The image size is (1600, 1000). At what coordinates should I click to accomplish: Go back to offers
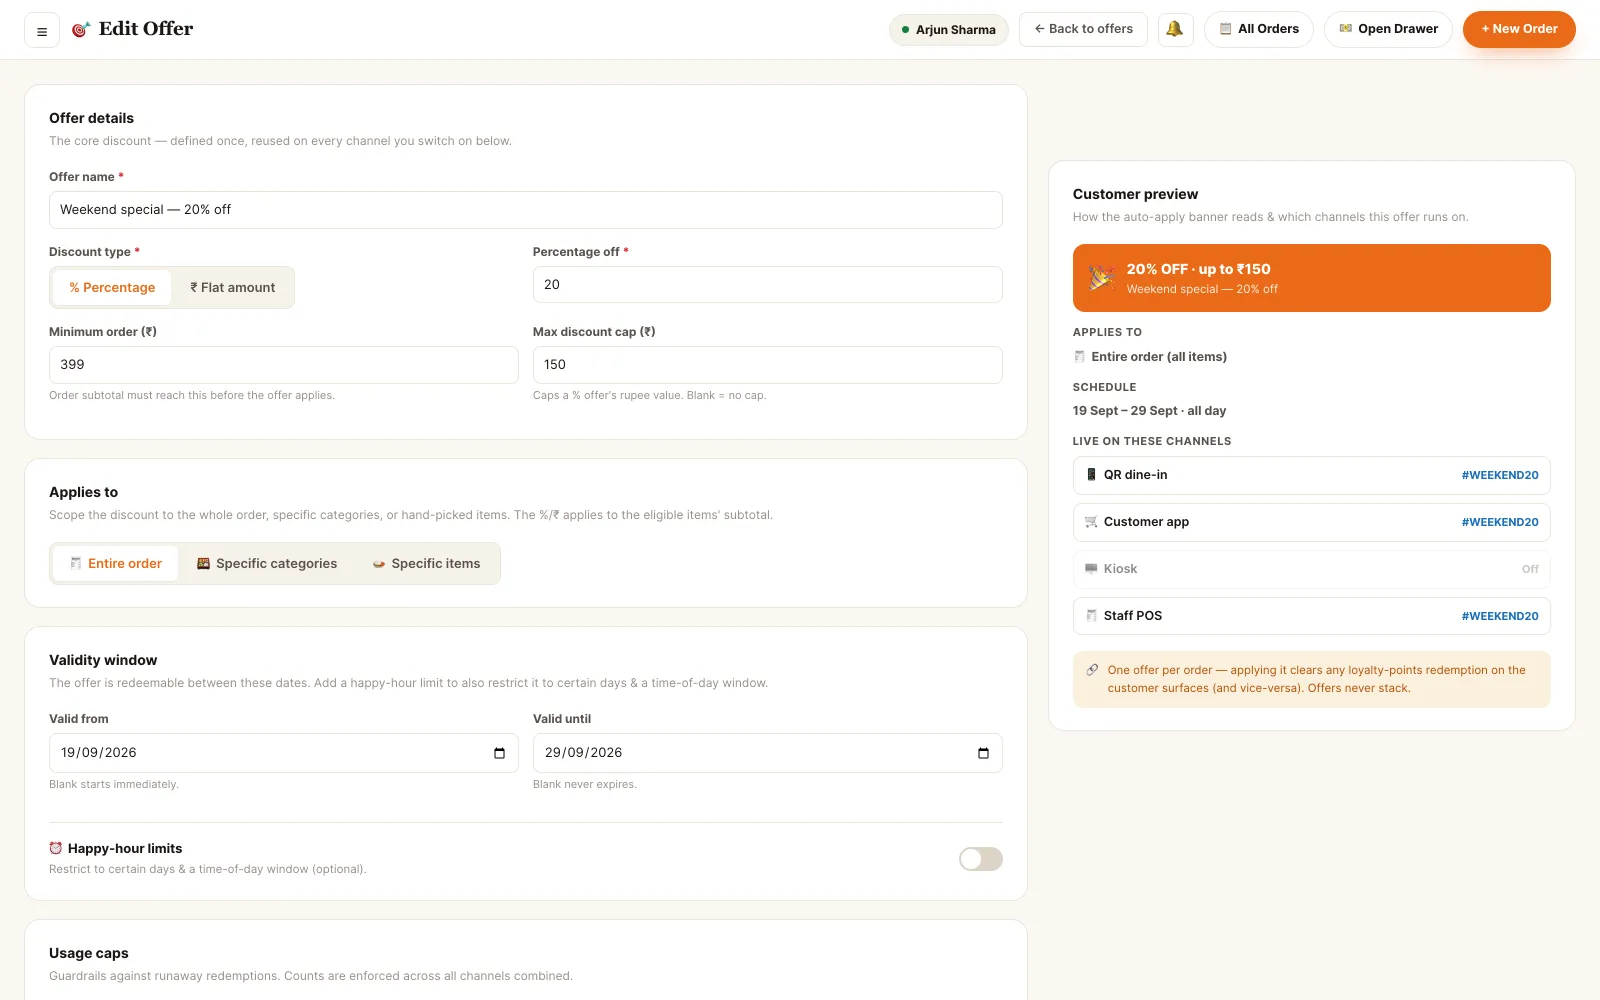click(1083, 29)
